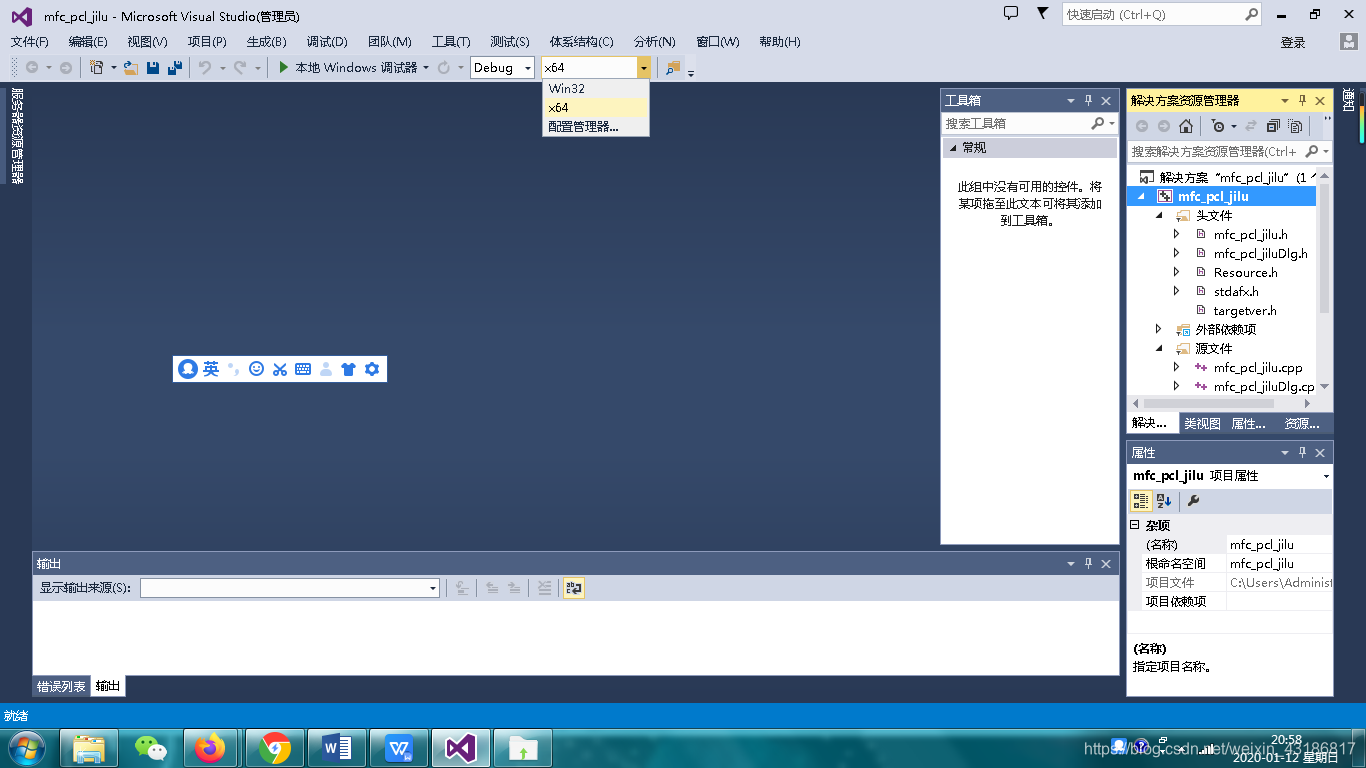Image resolution: width=1366 pixels, height=768 pixels.
Task: Open the 调试(D) menu
Action: pos(324,41)
